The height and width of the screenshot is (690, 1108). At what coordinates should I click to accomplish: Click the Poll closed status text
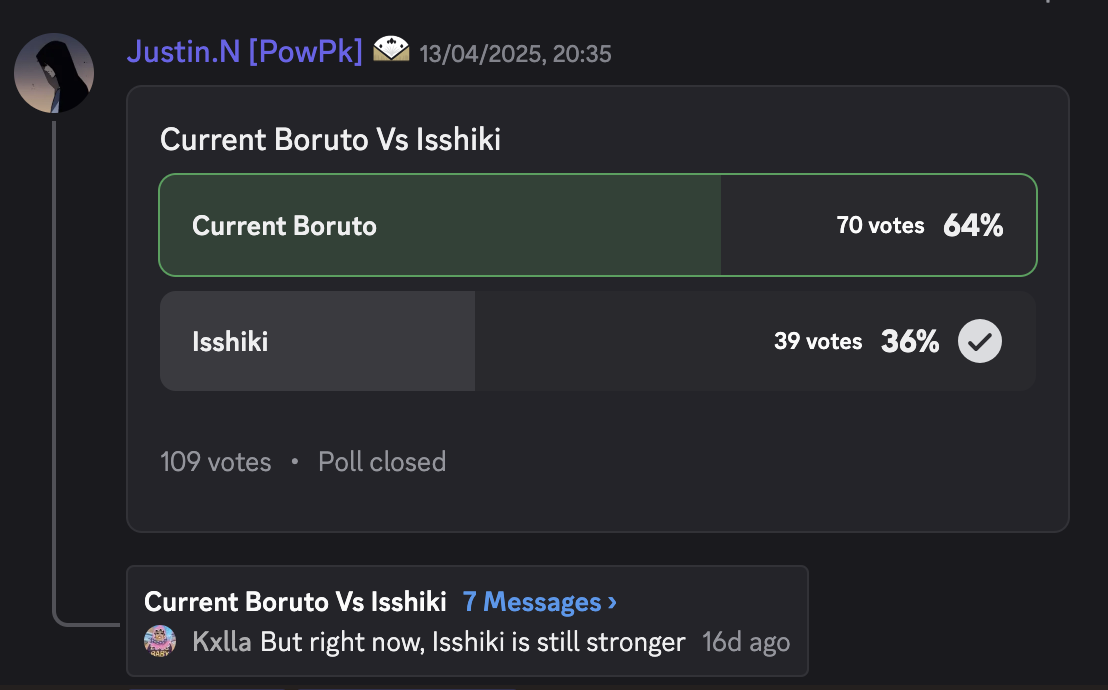point(381,462)
